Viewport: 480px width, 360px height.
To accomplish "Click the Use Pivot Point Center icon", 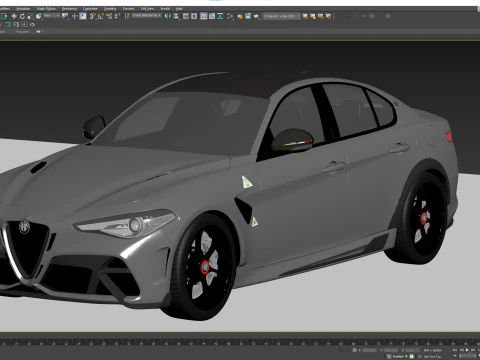I will [x=65, y=16].
